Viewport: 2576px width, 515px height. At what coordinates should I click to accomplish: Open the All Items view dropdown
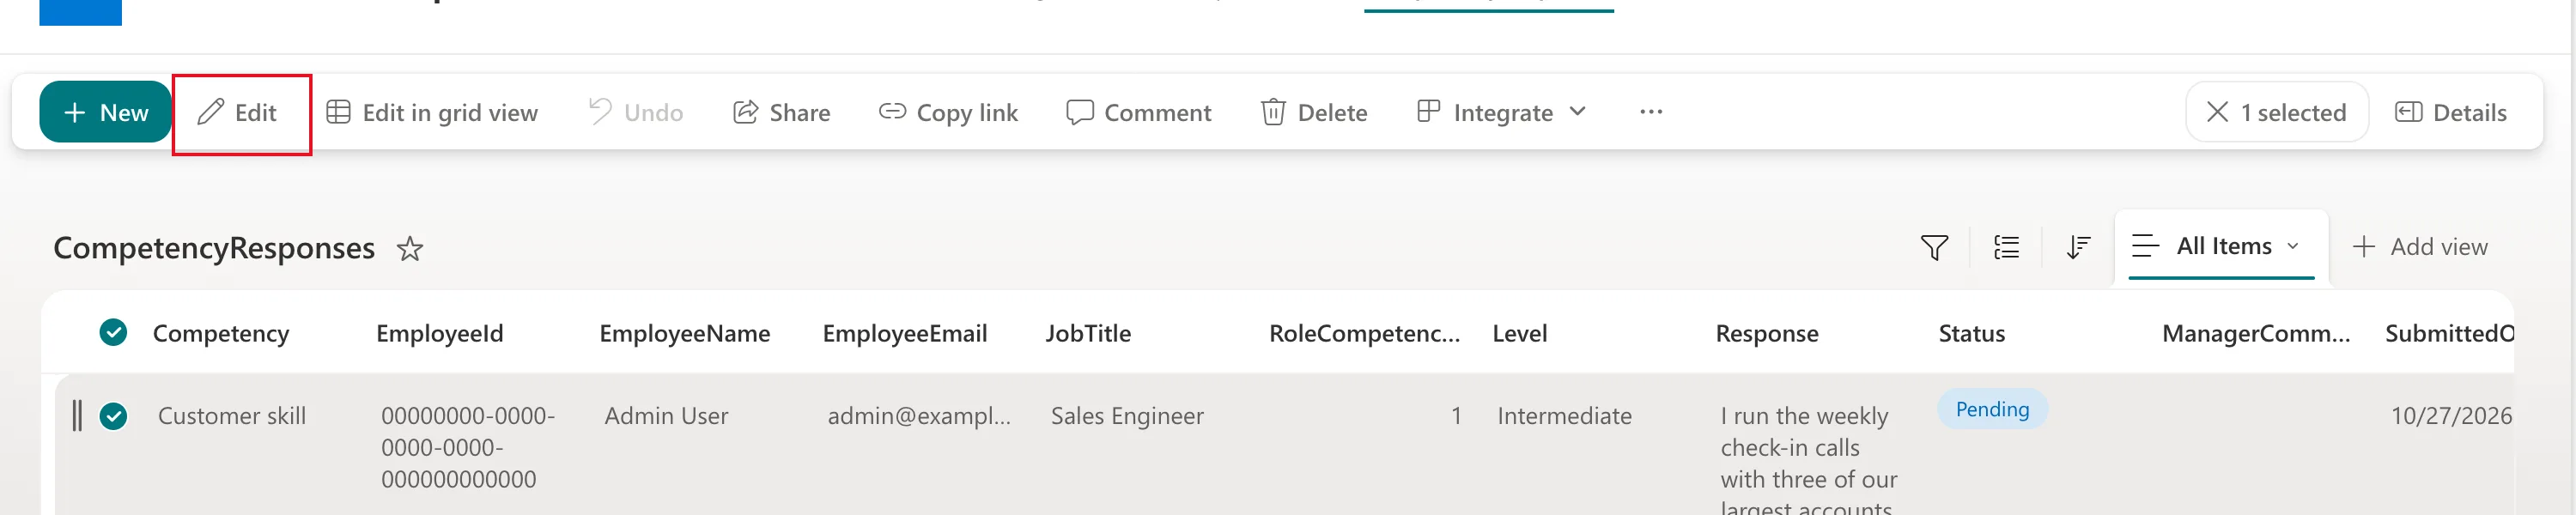2221,246
